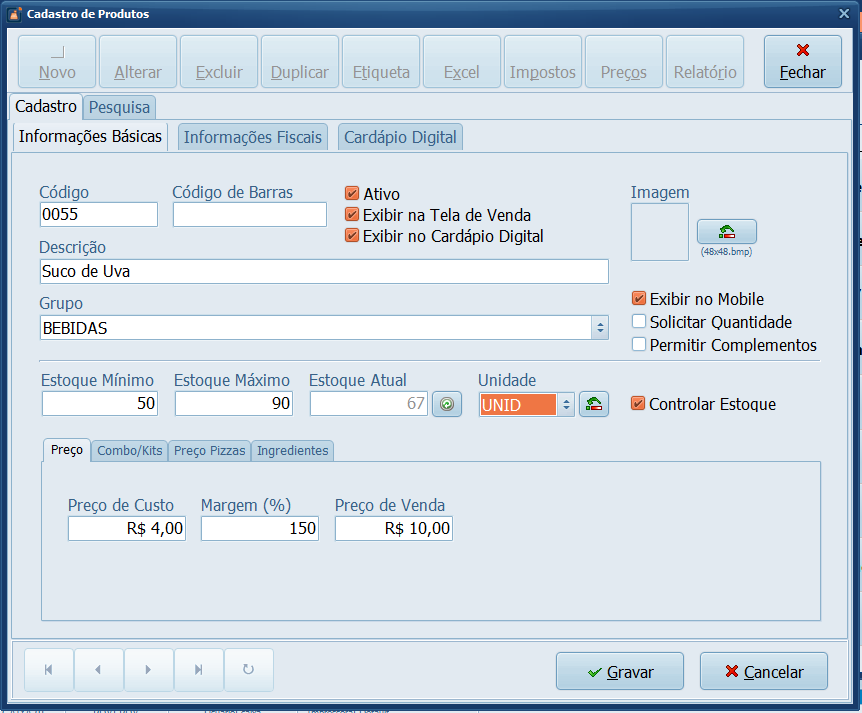Click the Cancelar button
Screen dimensions: 862x713
pos(764,672)
